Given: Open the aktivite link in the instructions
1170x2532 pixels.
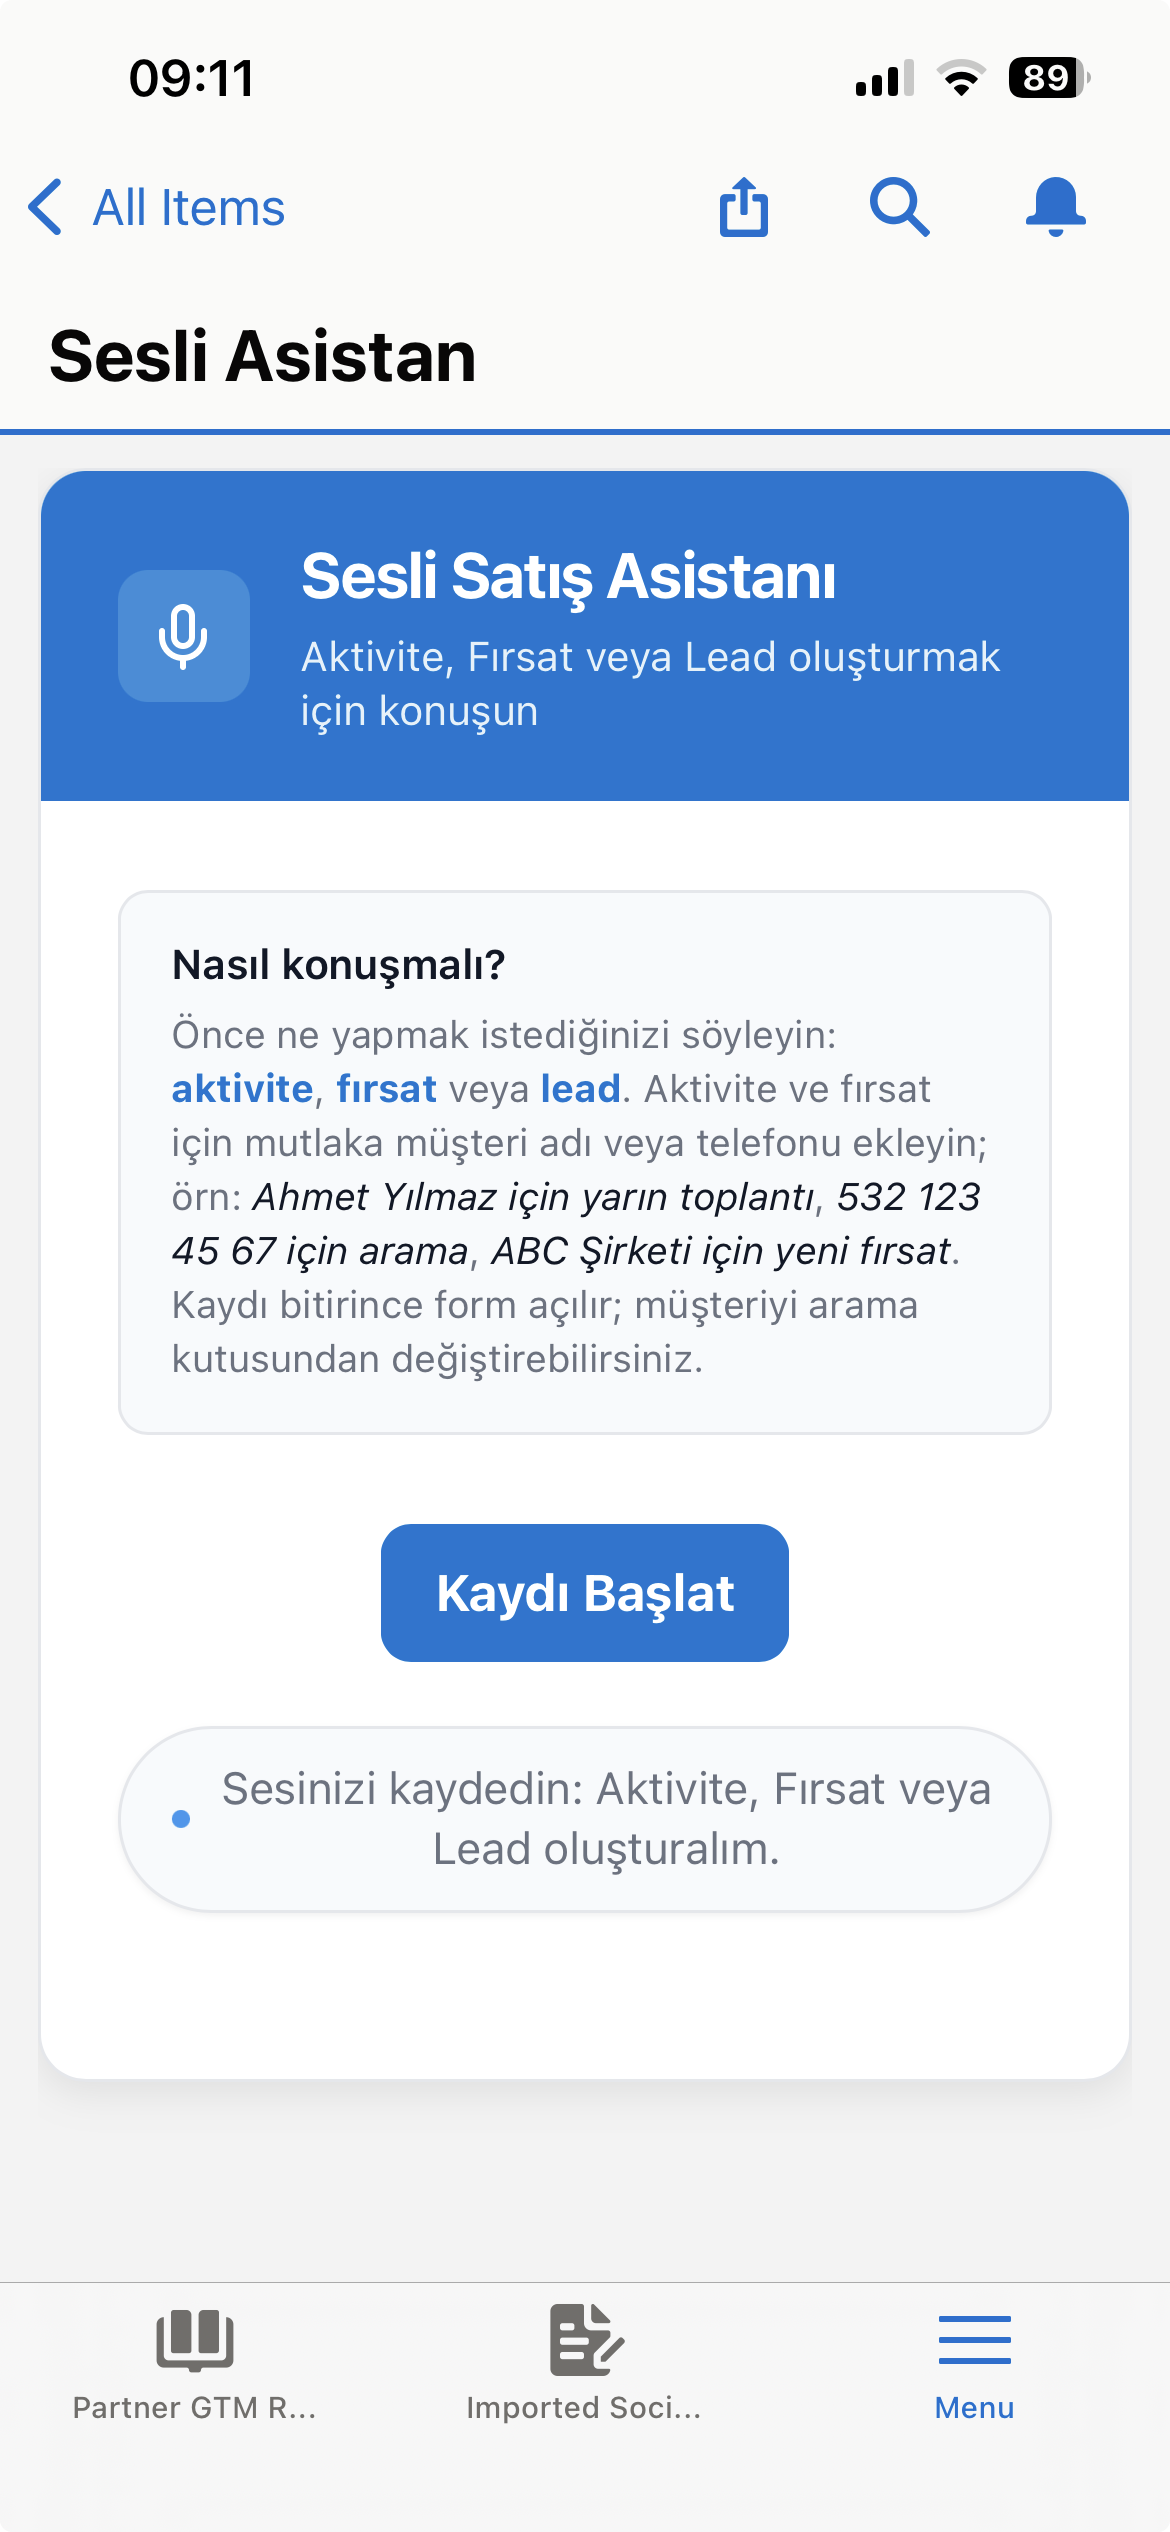Looking at the screenshot, I should [x=240, y=1089].
